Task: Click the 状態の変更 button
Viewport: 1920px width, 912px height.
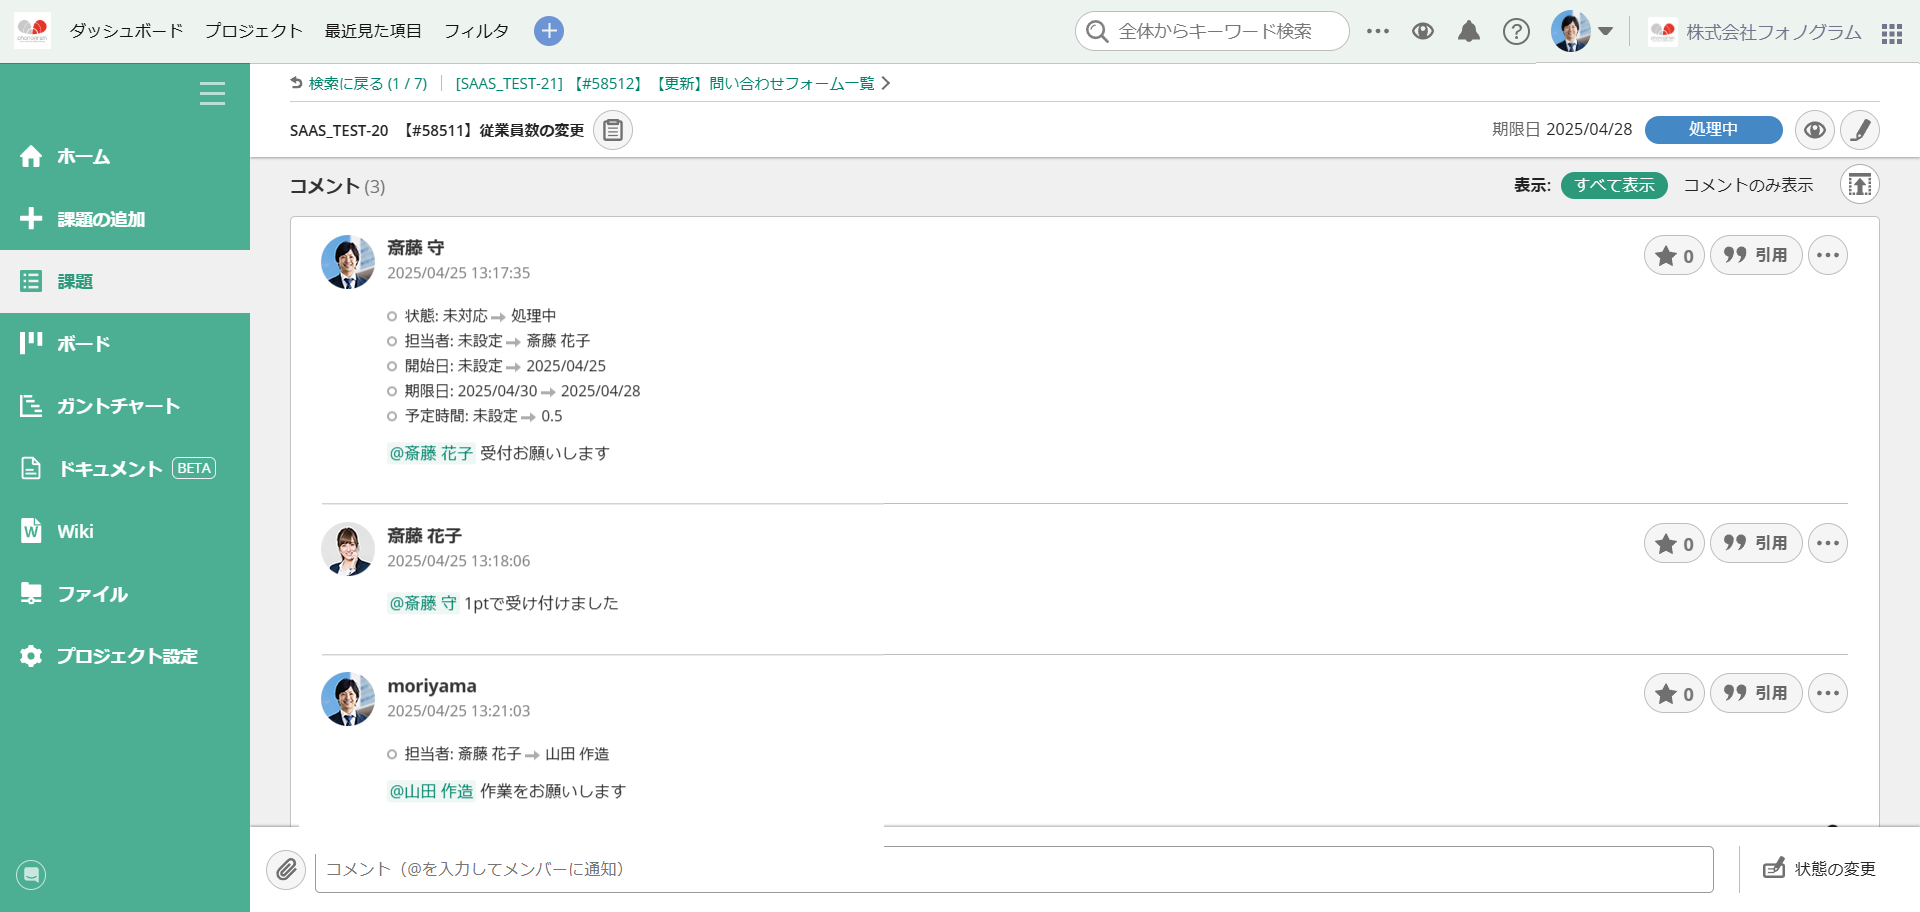Action: click(1820, 869)
